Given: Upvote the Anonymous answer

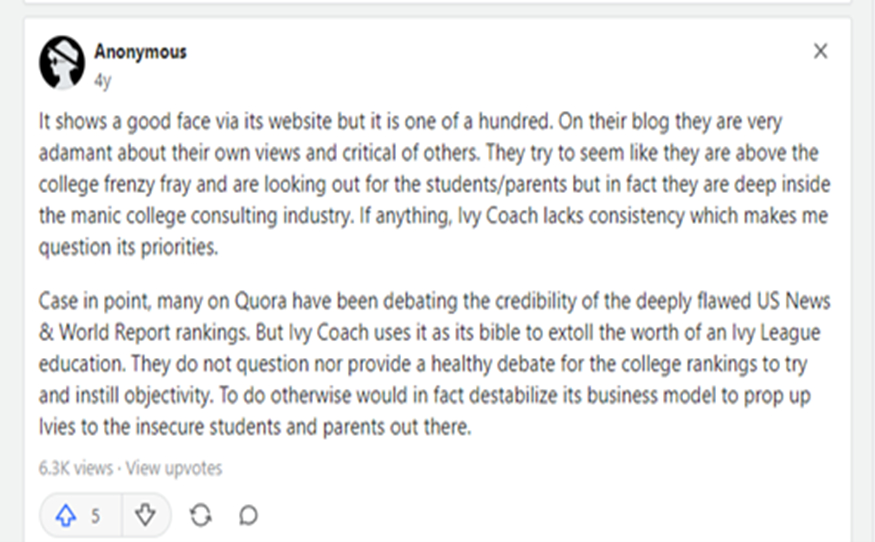Looking at the screenshot, I should click(66, 515).
